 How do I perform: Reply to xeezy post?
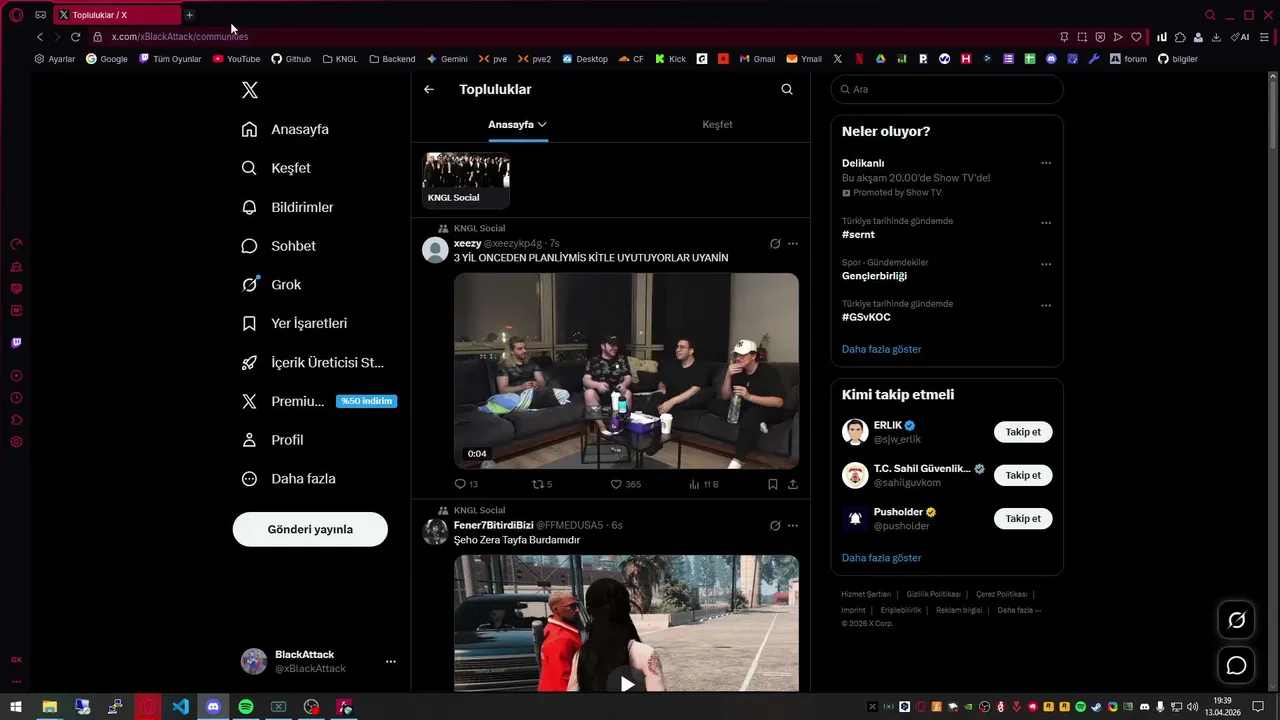tap(466, 484)
